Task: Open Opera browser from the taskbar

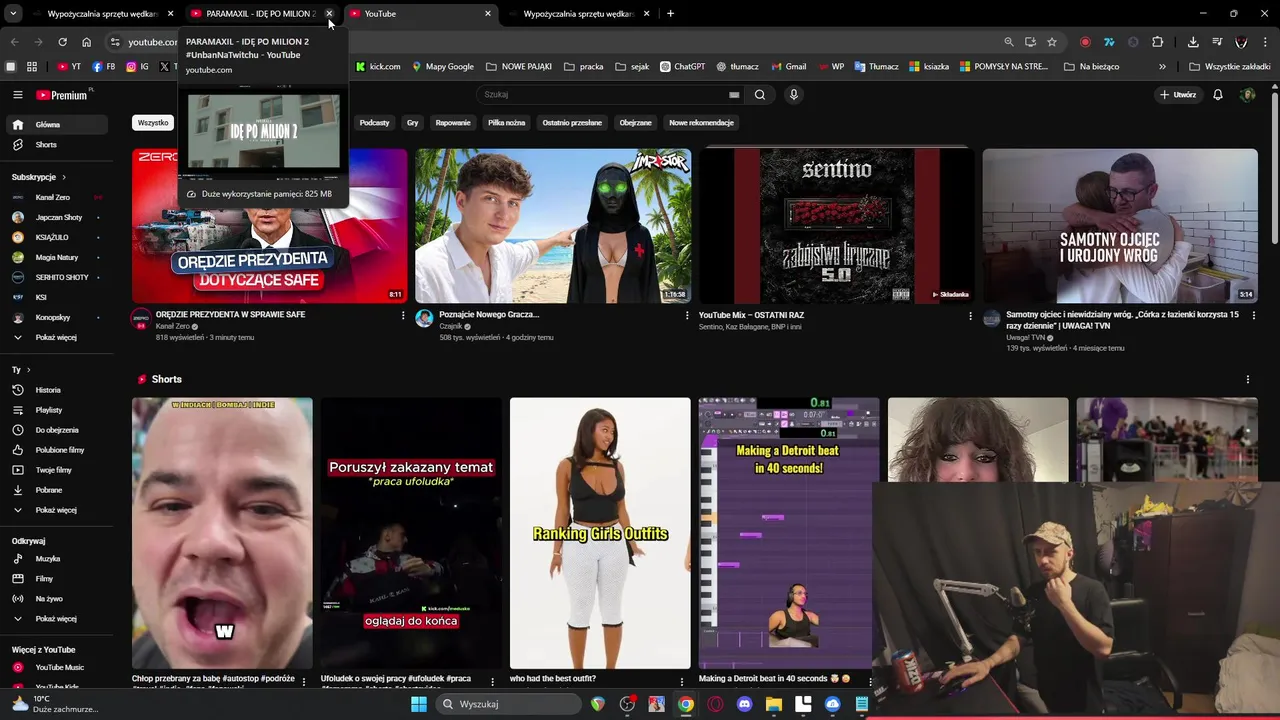Action: [715, 704]
